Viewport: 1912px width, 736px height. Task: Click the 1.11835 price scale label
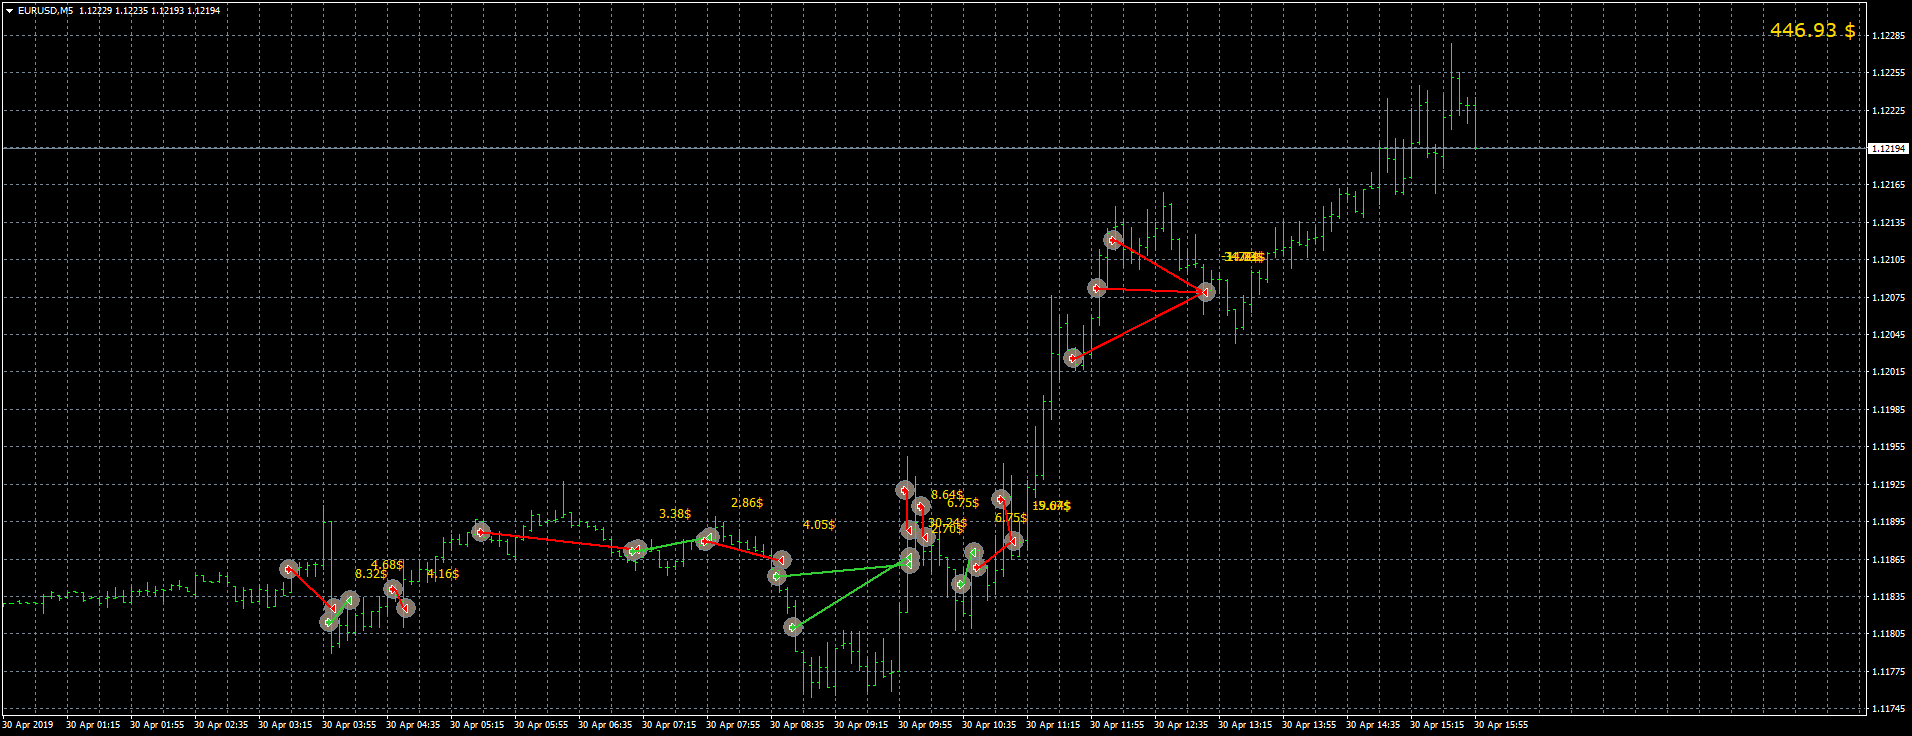pyautogui.click(x=1888, y=597)
